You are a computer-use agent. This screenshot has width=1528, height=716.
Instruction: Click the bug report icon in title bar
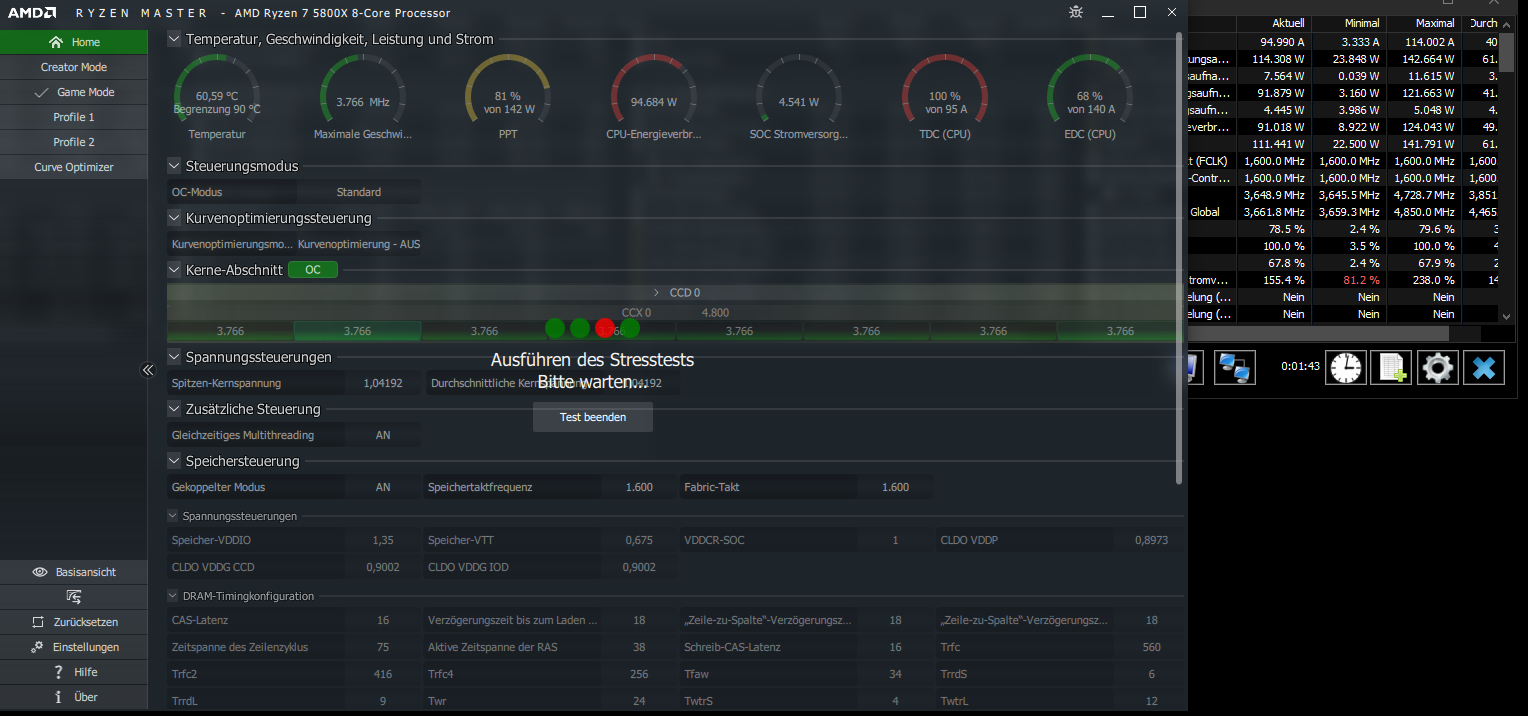pos(1076,12)
